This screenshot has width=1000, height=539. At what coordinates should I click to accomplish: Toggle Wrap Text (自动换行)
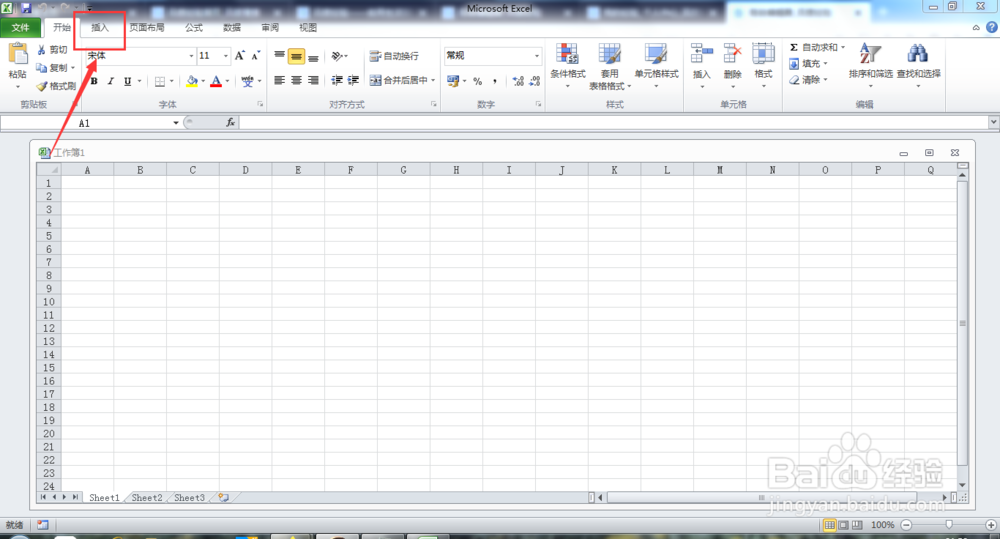pos(394,56)
